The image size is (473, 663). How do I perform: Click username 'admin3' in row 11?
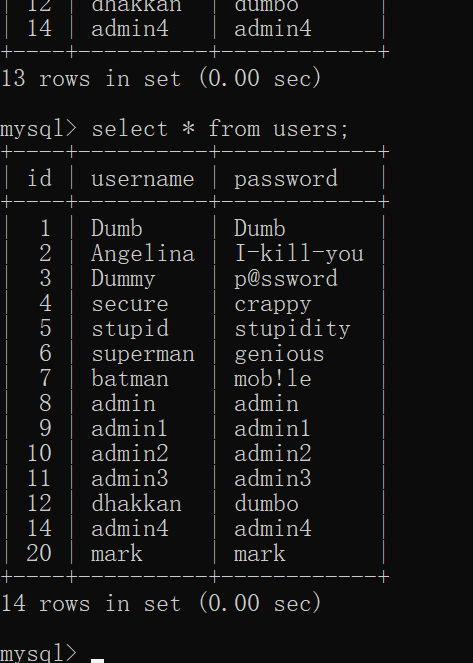coord(130,478)
